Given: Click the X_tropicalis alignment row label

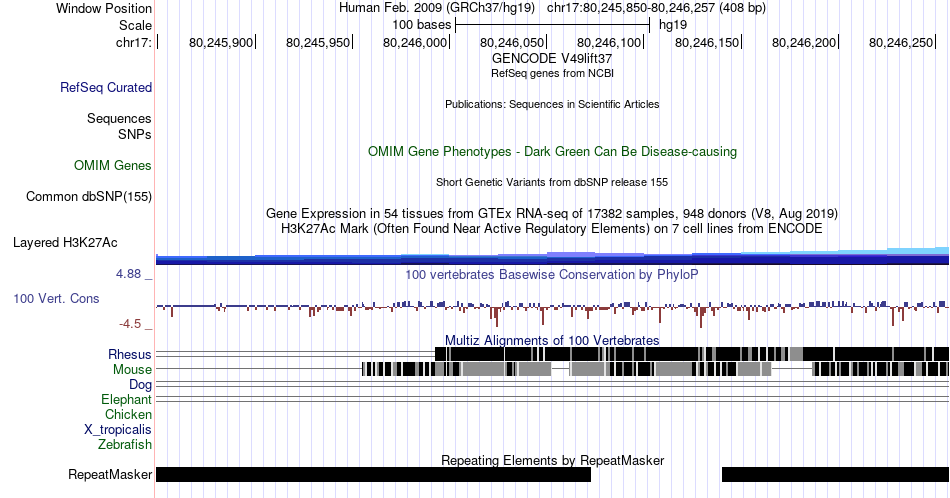Looking at the screenshot, I should tap(118, 429).
